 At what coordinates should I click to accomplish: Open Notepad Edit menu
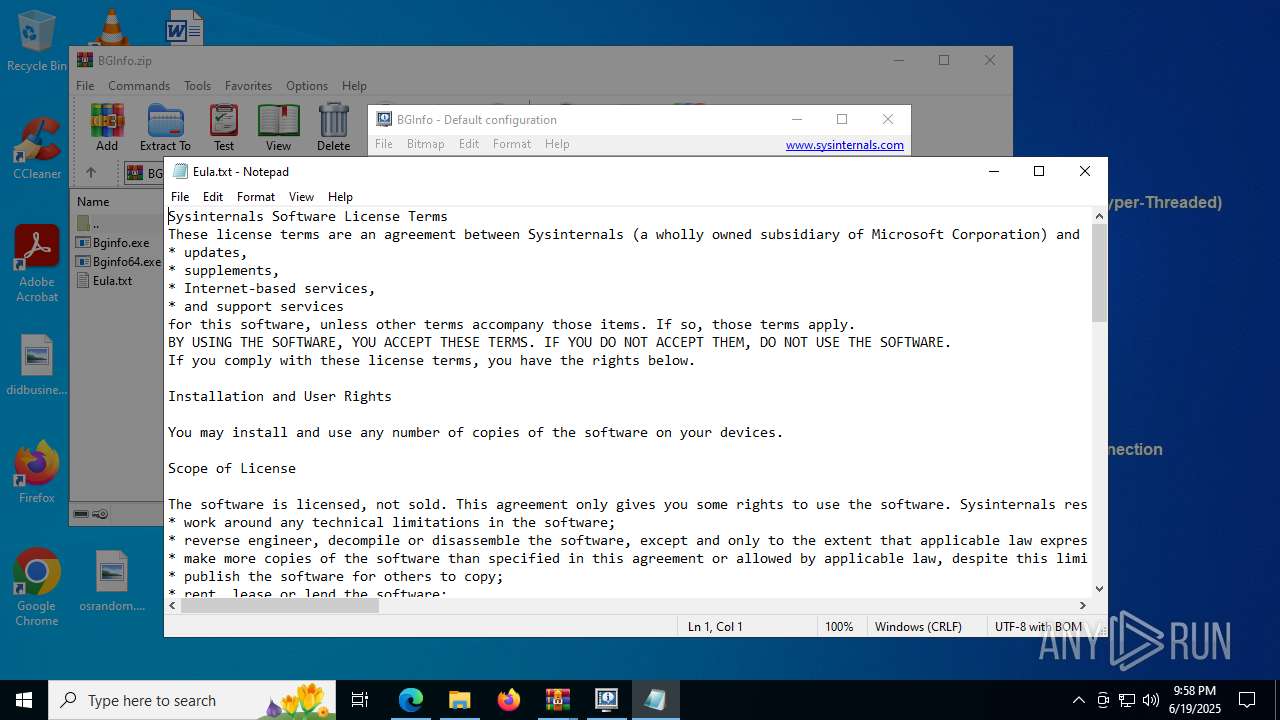(213, 197)
